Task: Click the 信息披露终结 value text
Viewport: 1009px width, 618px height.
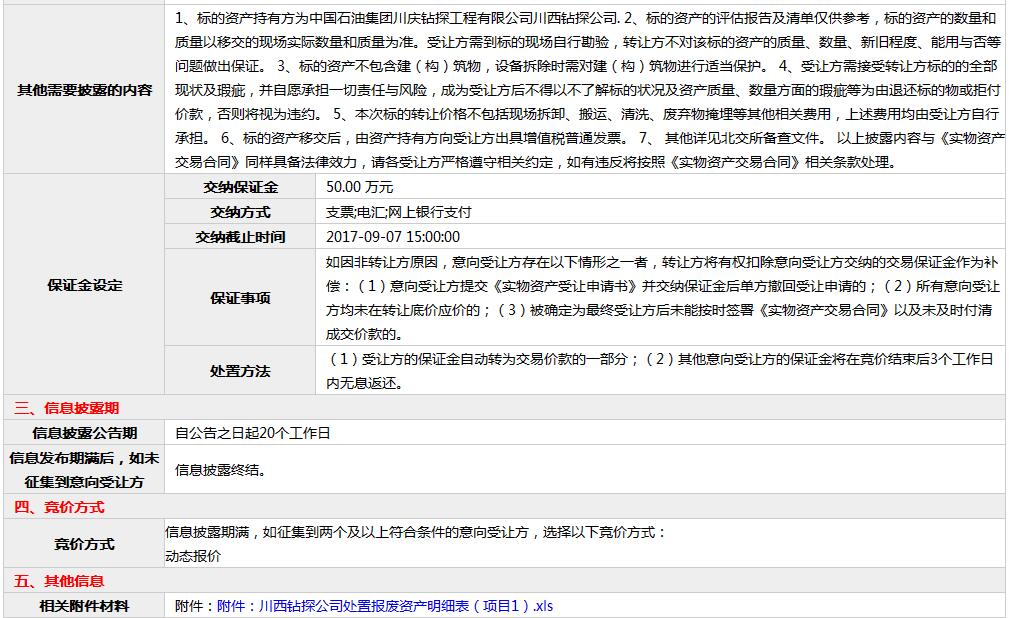Action: (x=220, y=470)
